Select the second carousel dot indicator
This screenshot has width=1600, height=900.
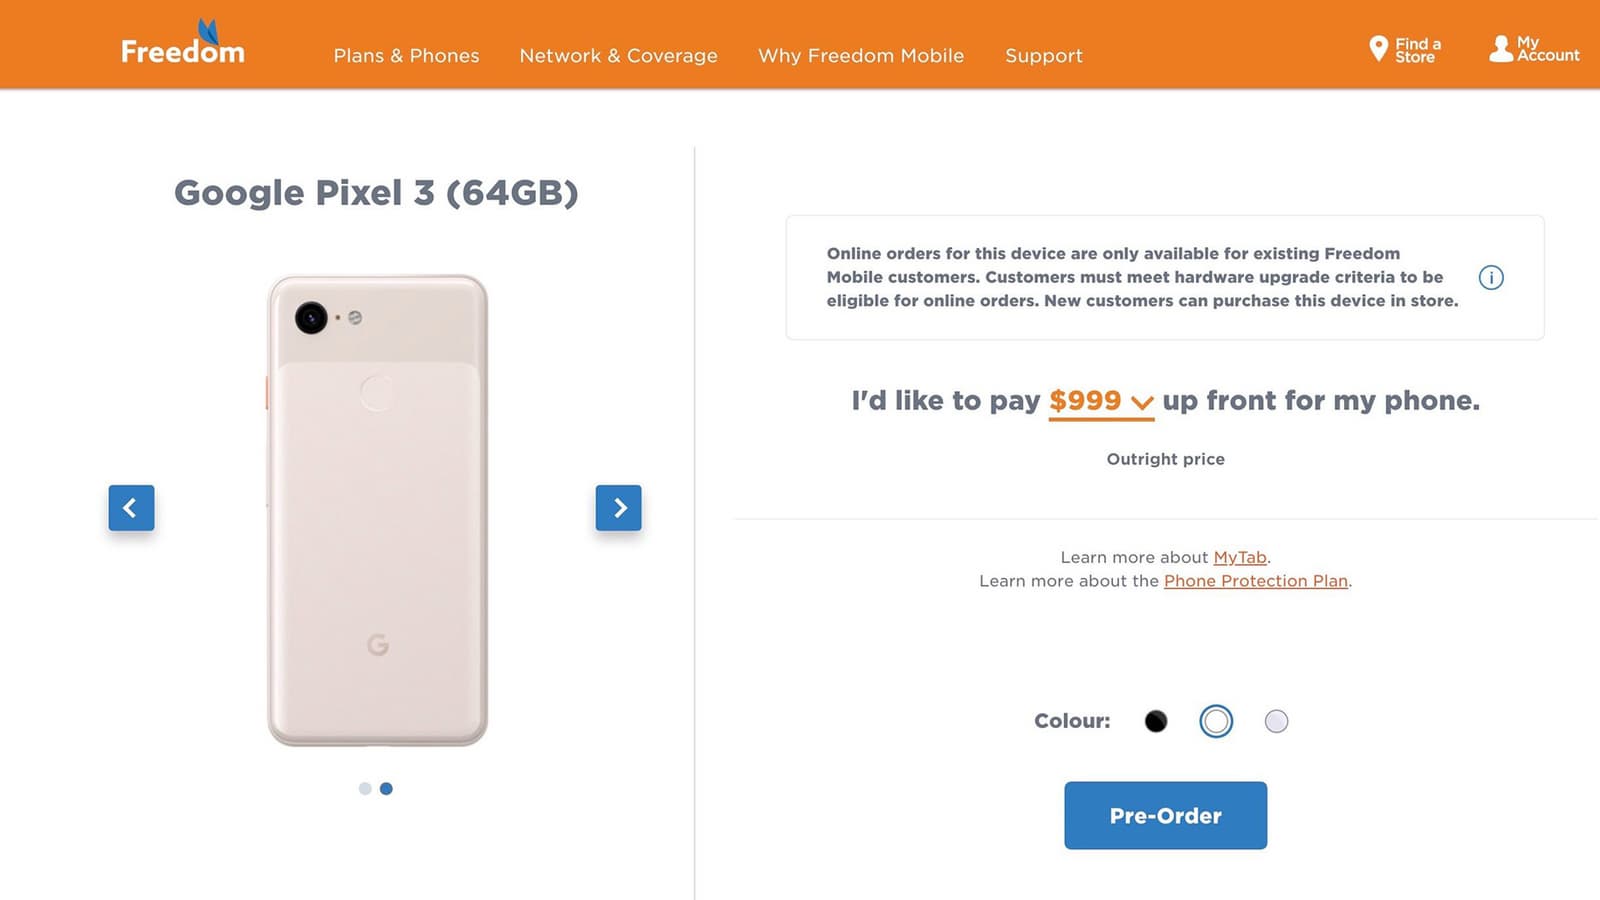pyautogui.click(x=386, y=789)
